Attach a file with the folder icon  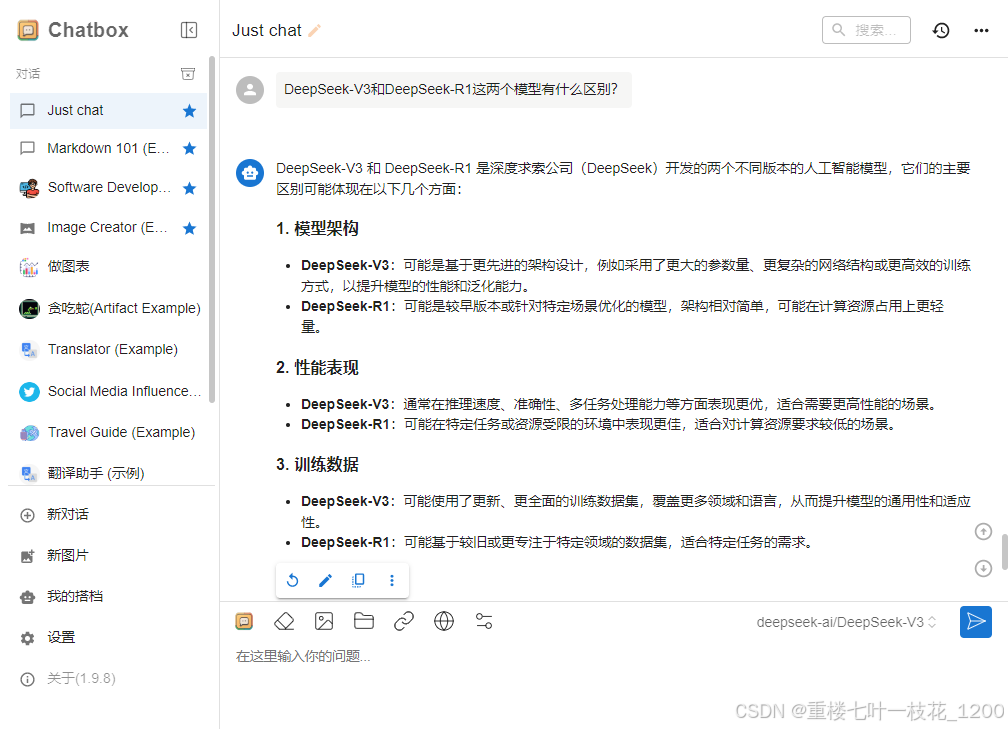click(x=364, y=621)
